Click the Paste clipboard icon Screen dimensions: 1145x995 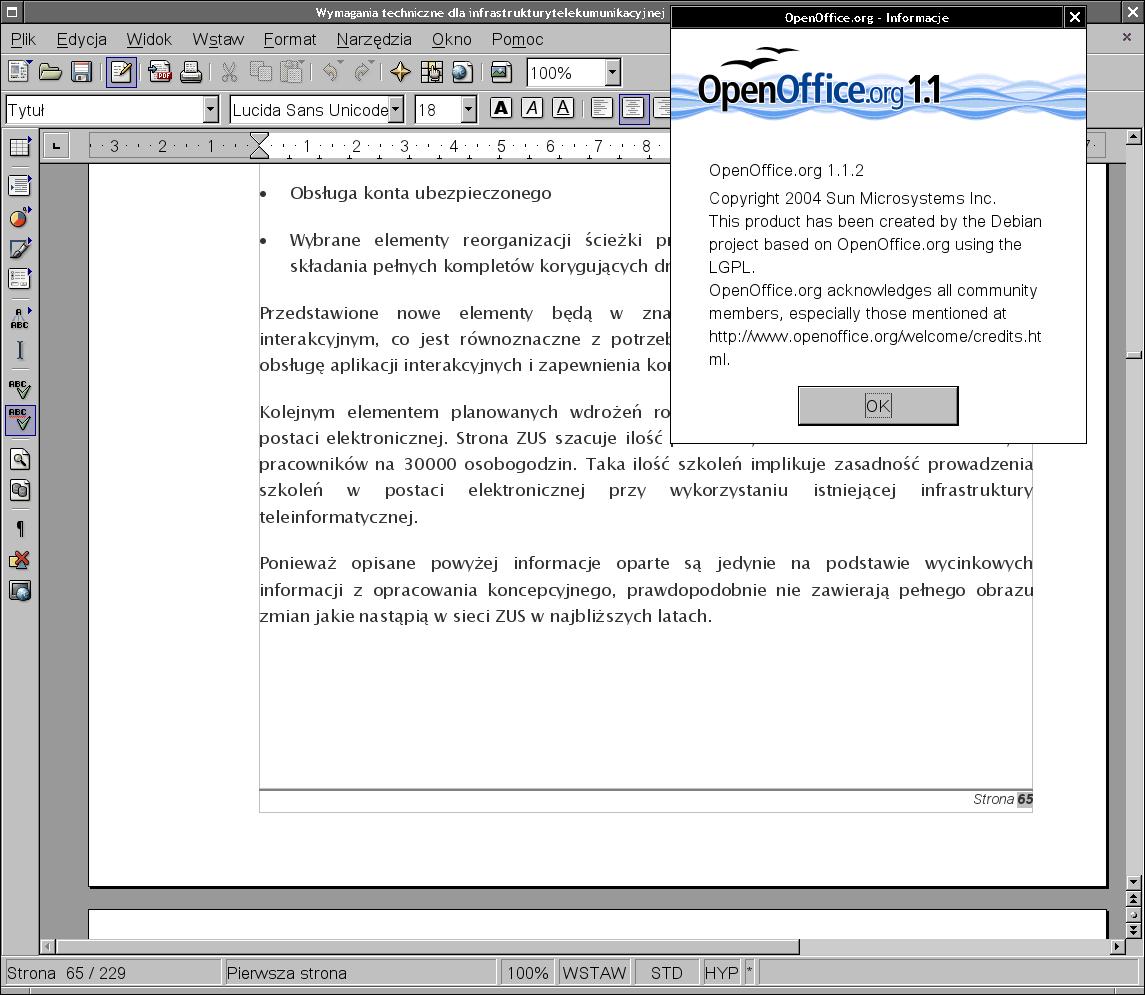(x=292, y=72)
